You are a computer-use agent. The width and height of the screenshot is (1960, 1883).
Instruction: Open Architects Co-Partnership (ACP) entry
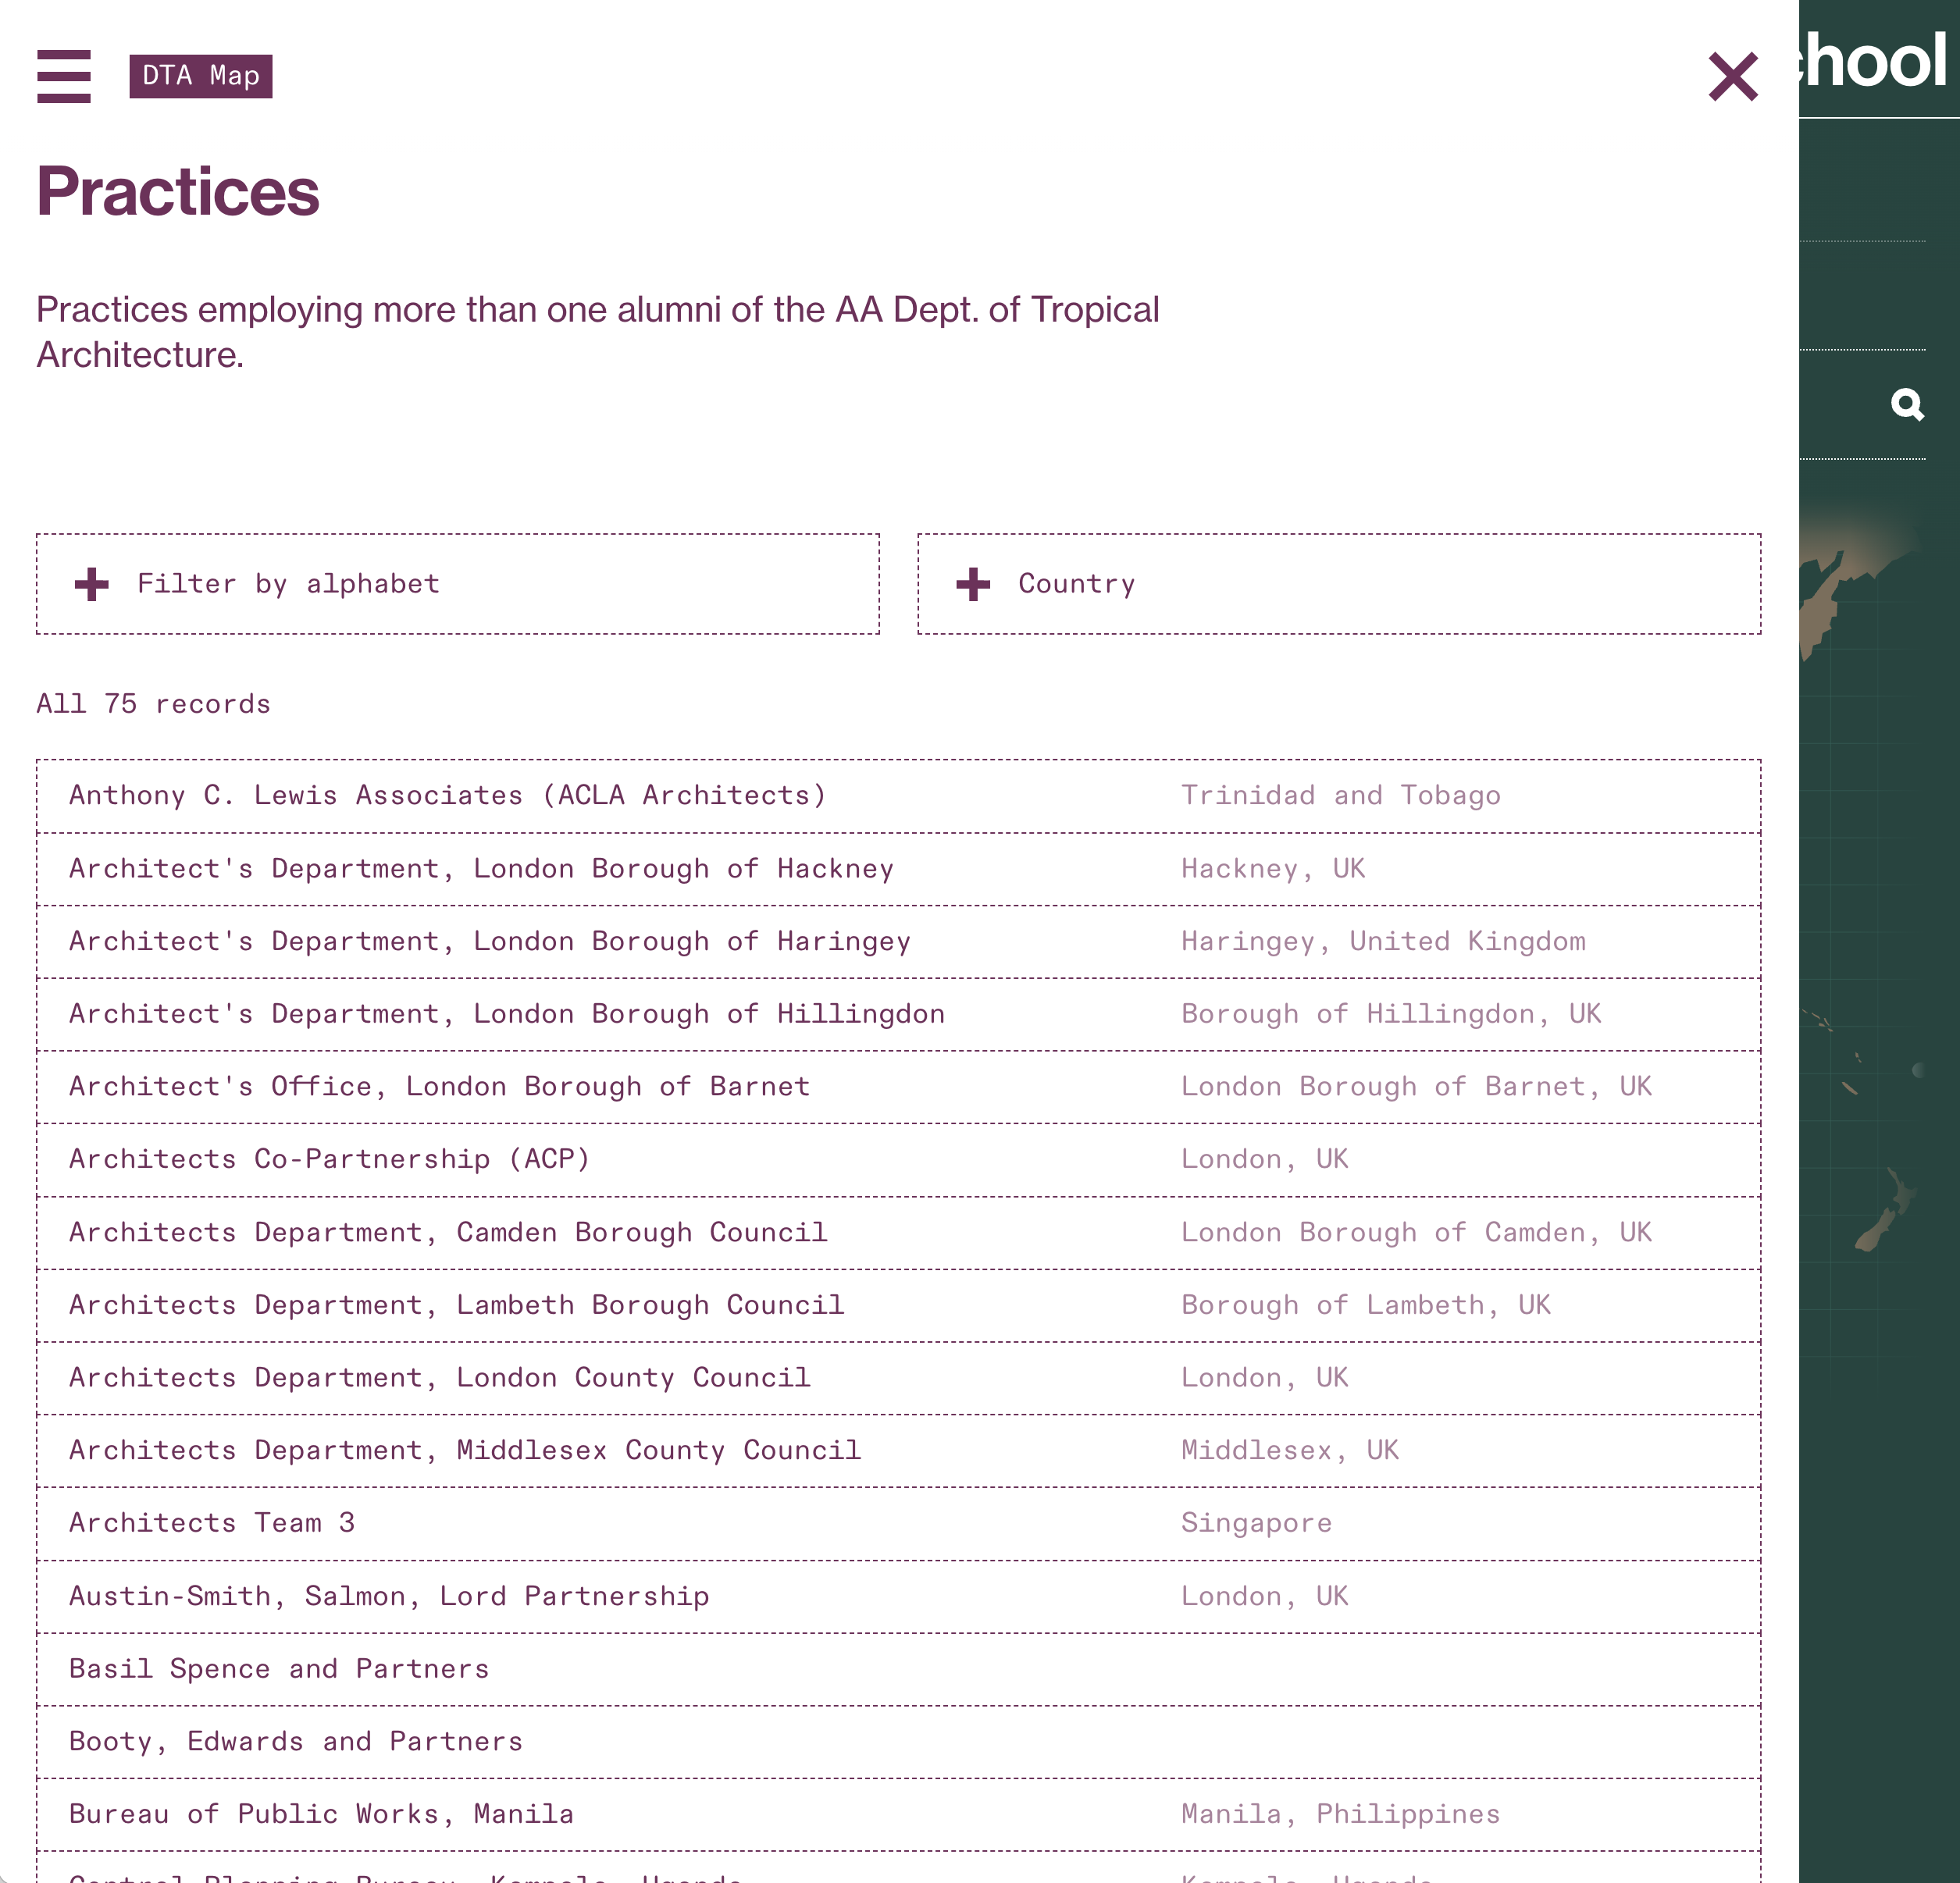898,1160
